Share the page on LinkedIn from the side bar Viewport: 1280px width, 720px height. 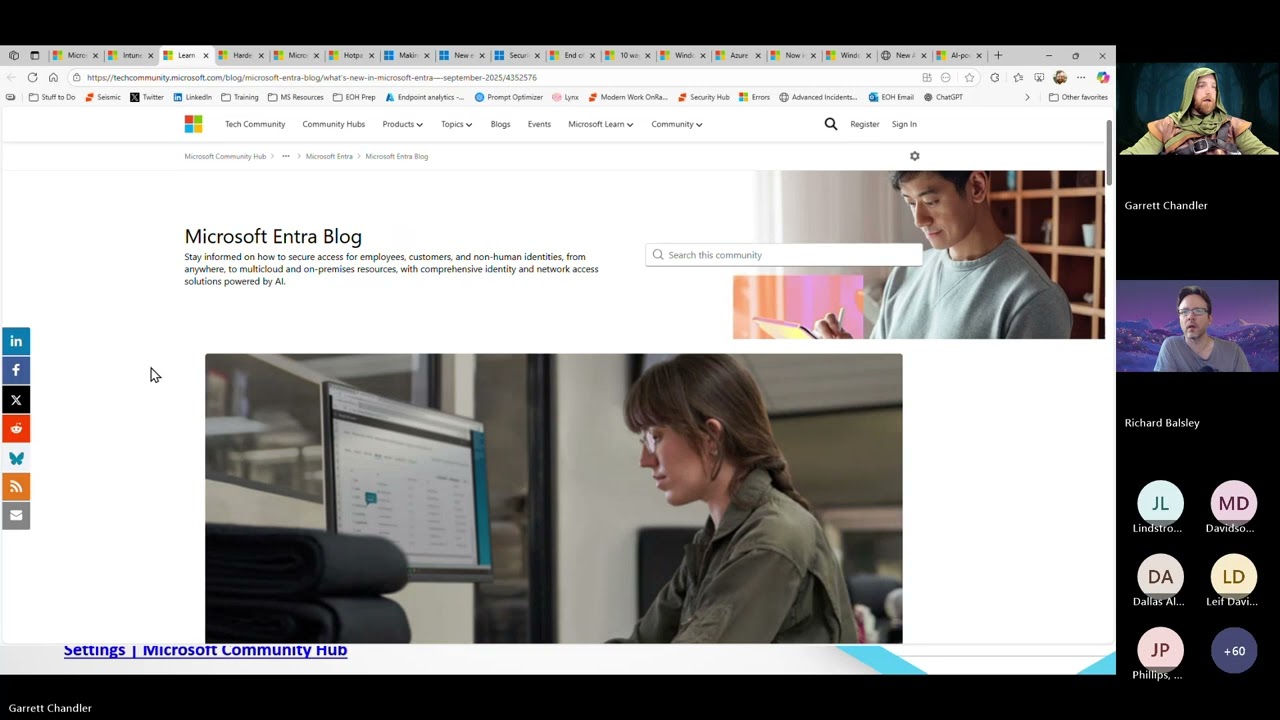click(16, 341)
